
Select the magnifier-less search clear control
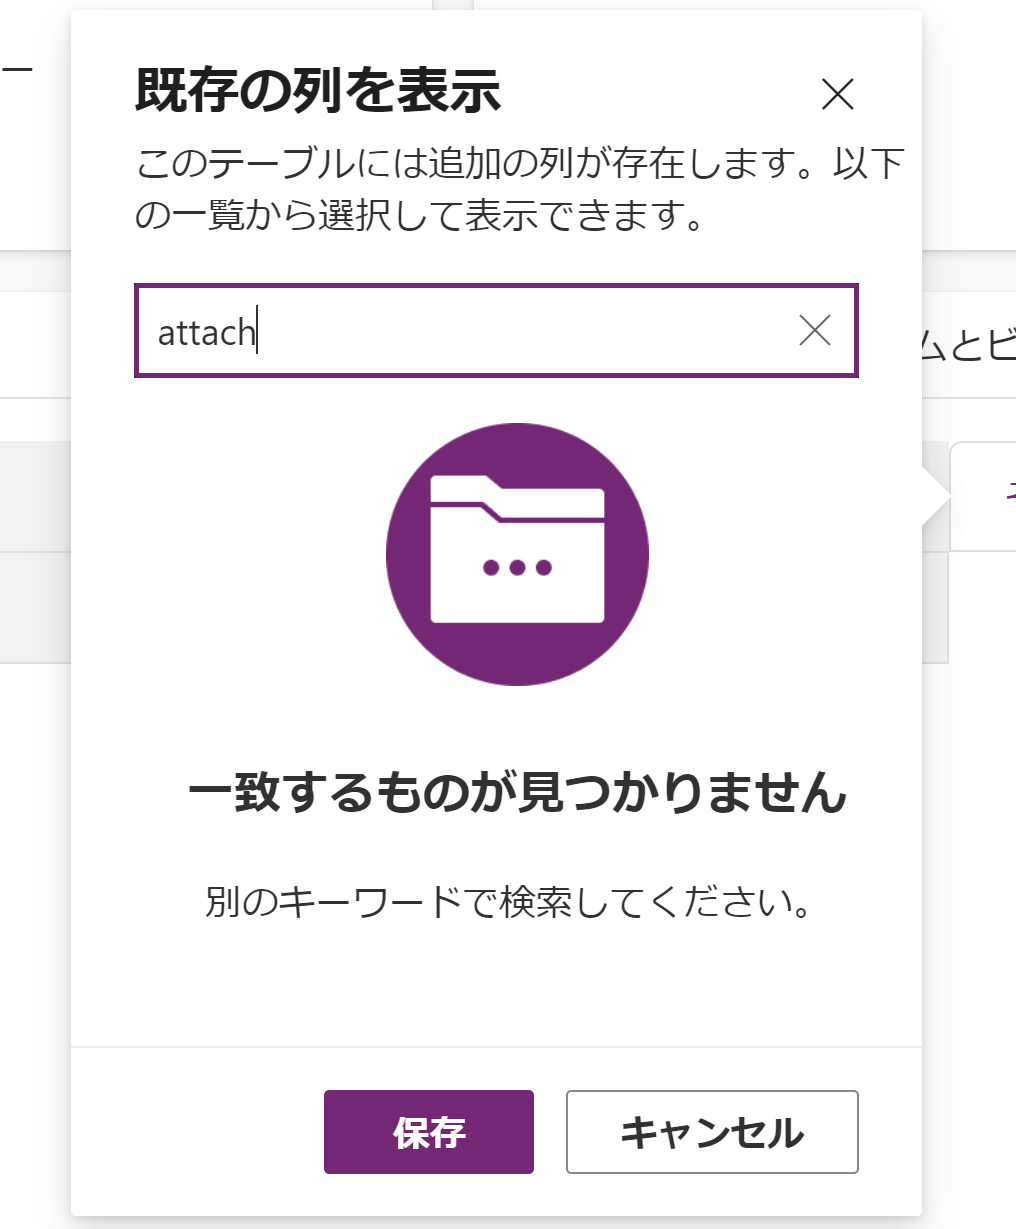[x=816, y=332]
